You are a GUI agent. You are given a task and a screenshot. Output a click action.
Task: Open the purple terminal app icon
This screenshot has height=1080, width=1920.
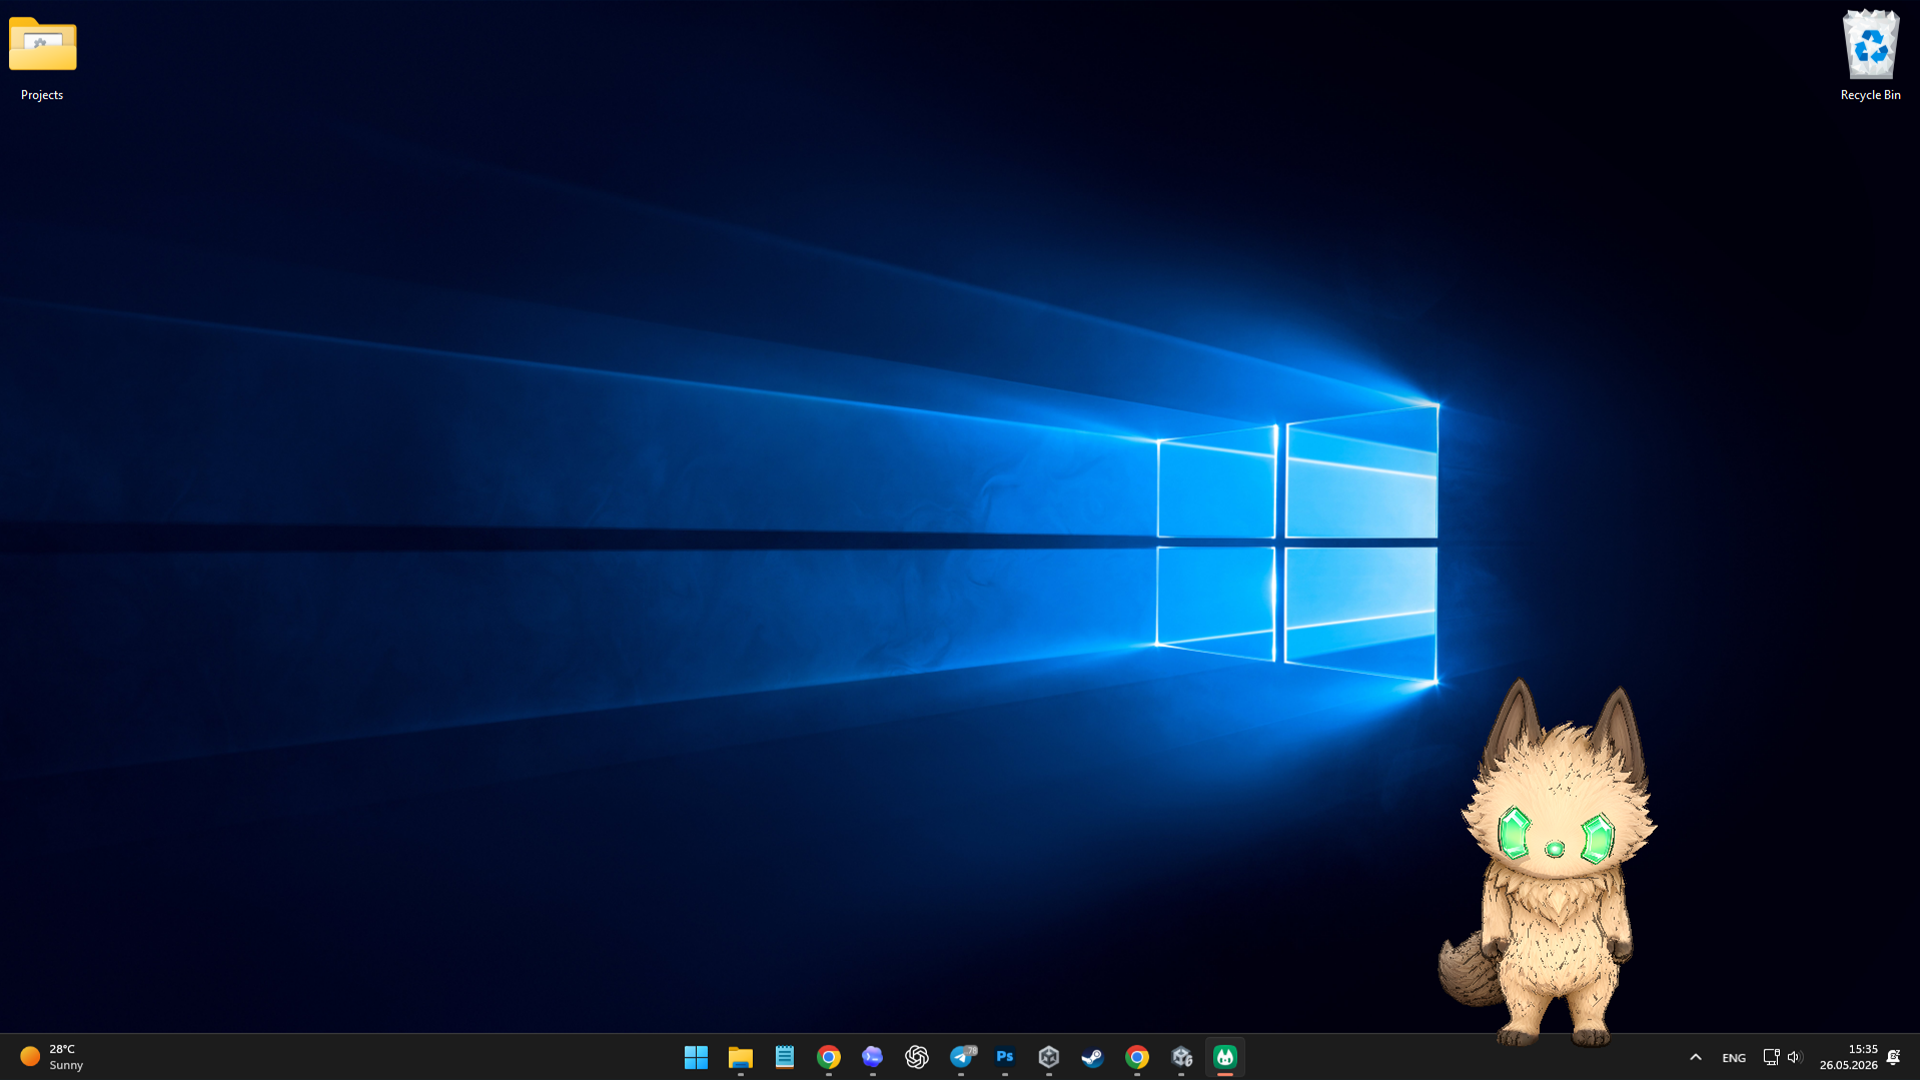pos(872,1057)
